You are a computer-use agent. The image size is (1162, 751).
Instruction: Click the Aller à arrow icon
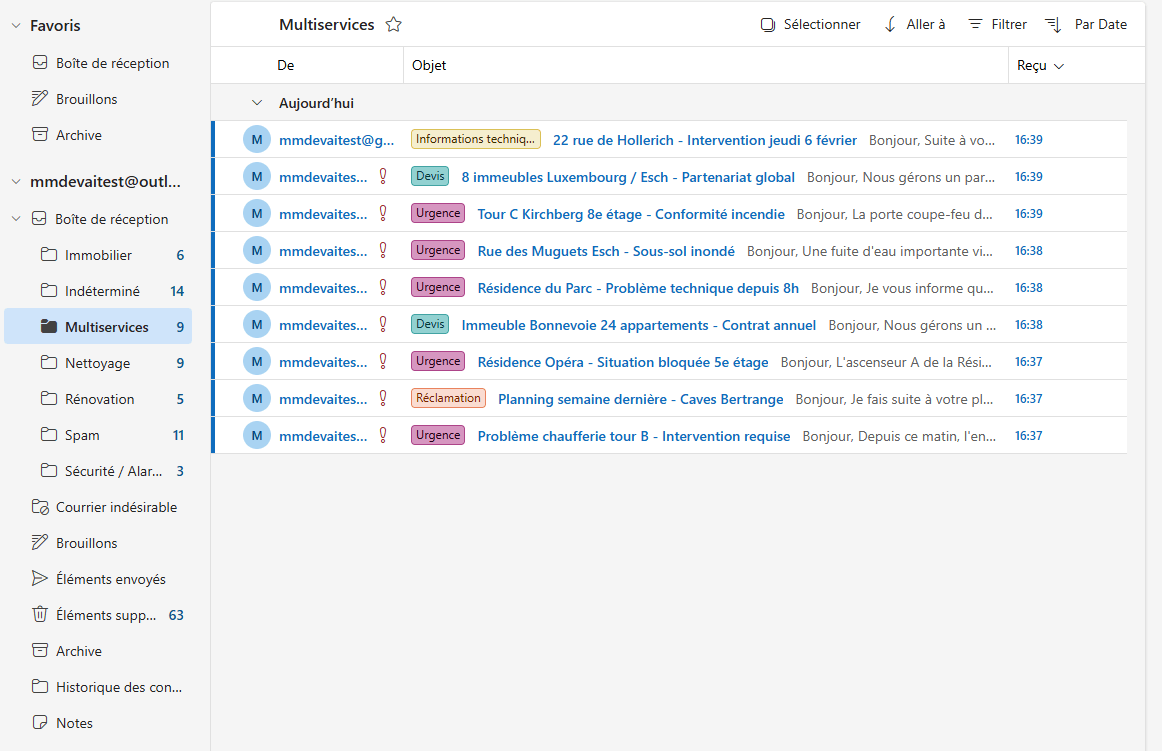click(890, 24)
